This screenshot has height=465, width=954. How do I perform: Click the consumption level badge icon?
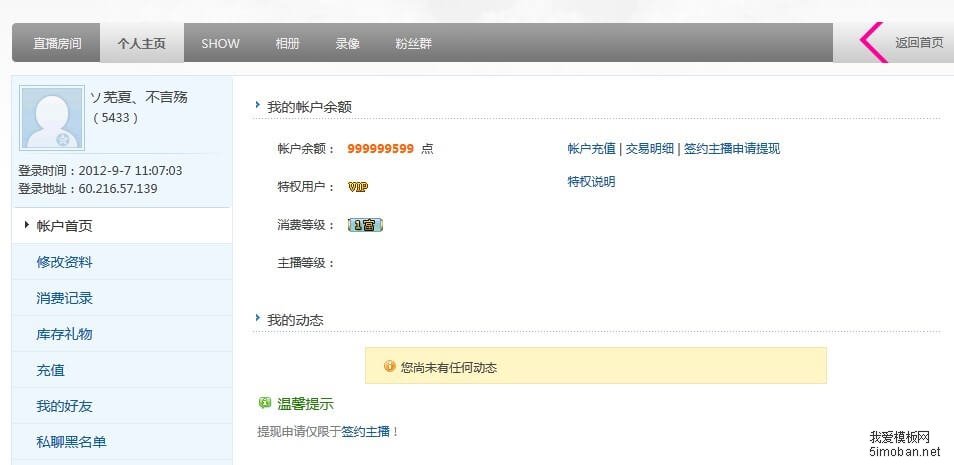(x=365, y=225)
